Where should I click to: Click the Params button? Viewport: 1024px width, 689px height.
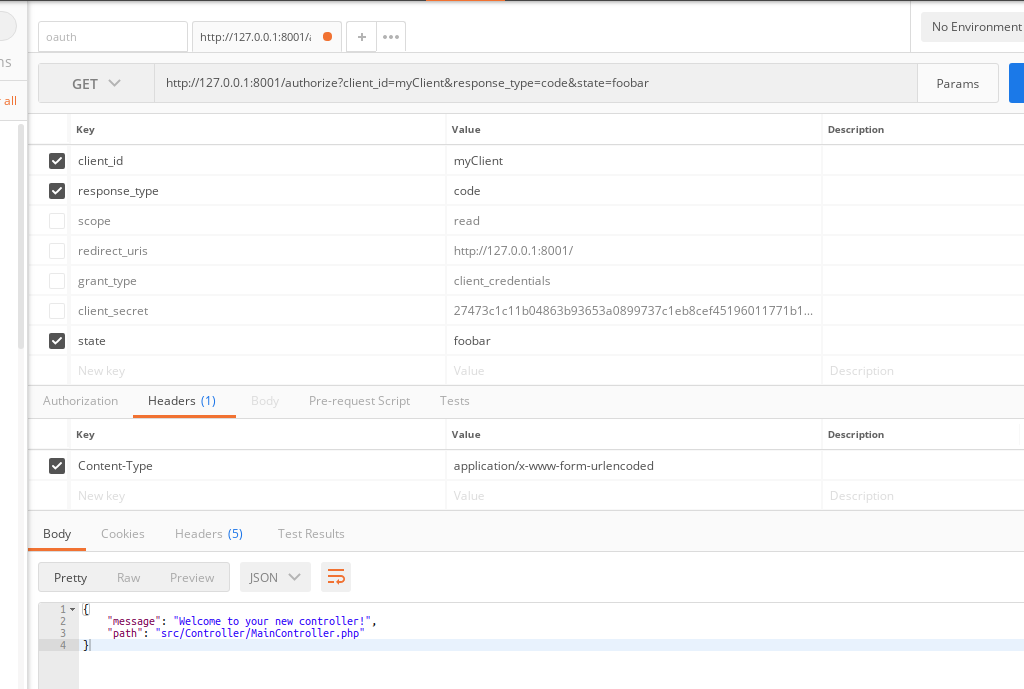pyautogui.click(x=957, y=83)
